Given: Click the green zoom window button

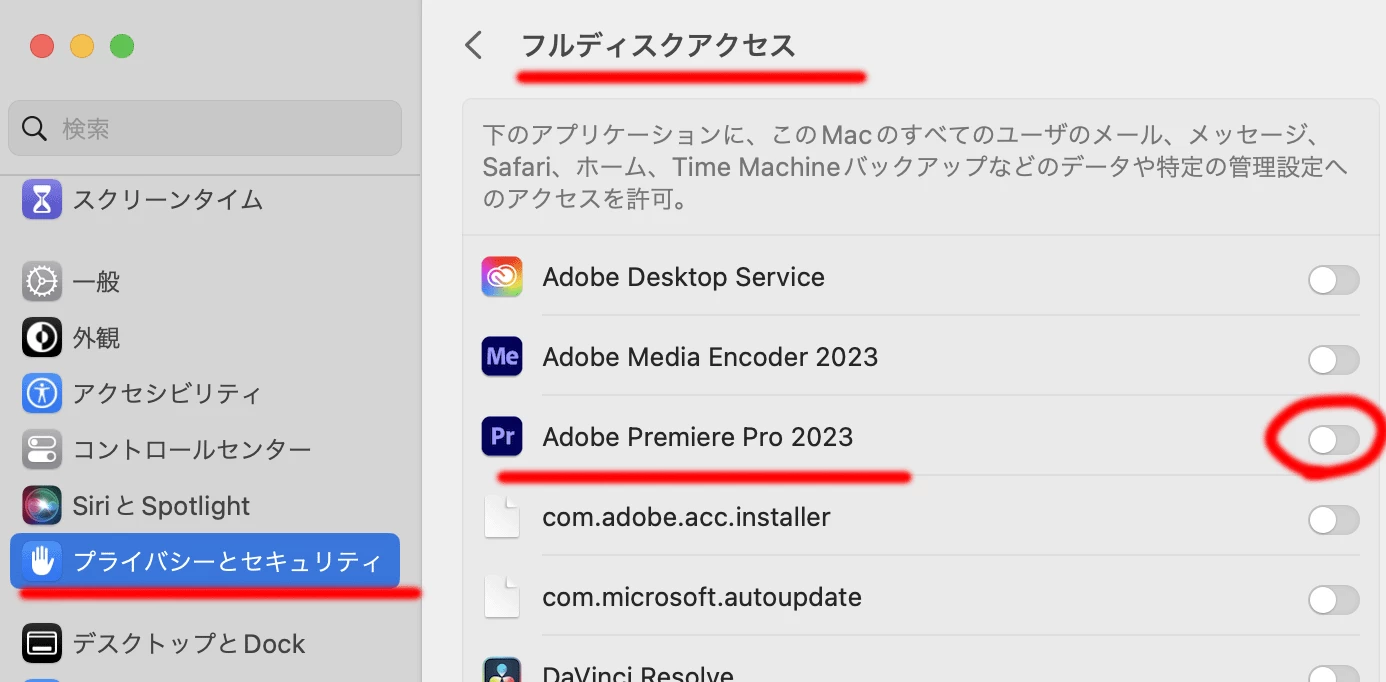Looking at the screenshot, I should pos(122,46).
